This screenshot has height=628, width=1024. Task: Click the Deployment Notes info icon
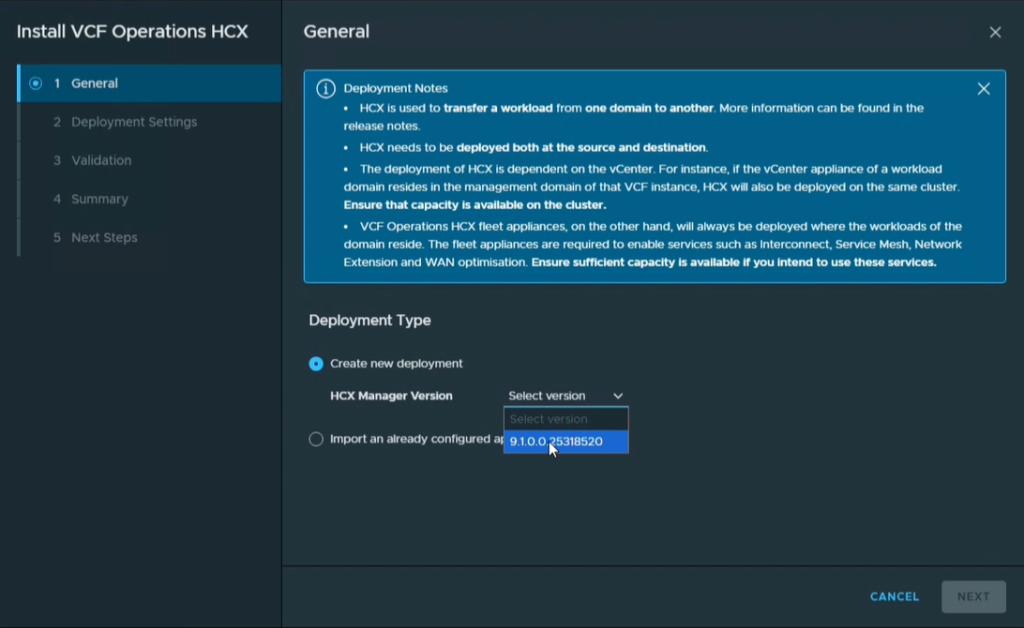click(x=325, y=88)
